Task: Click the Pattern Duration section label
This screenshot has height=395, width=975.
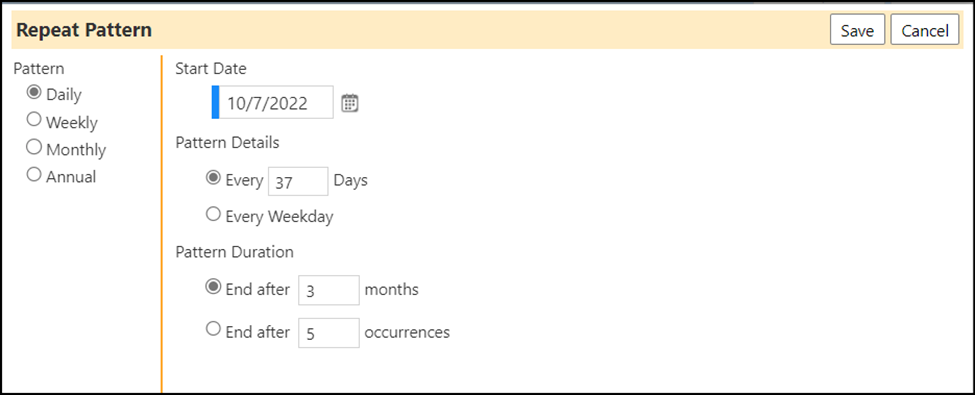Action: click(x=234, y=252)
